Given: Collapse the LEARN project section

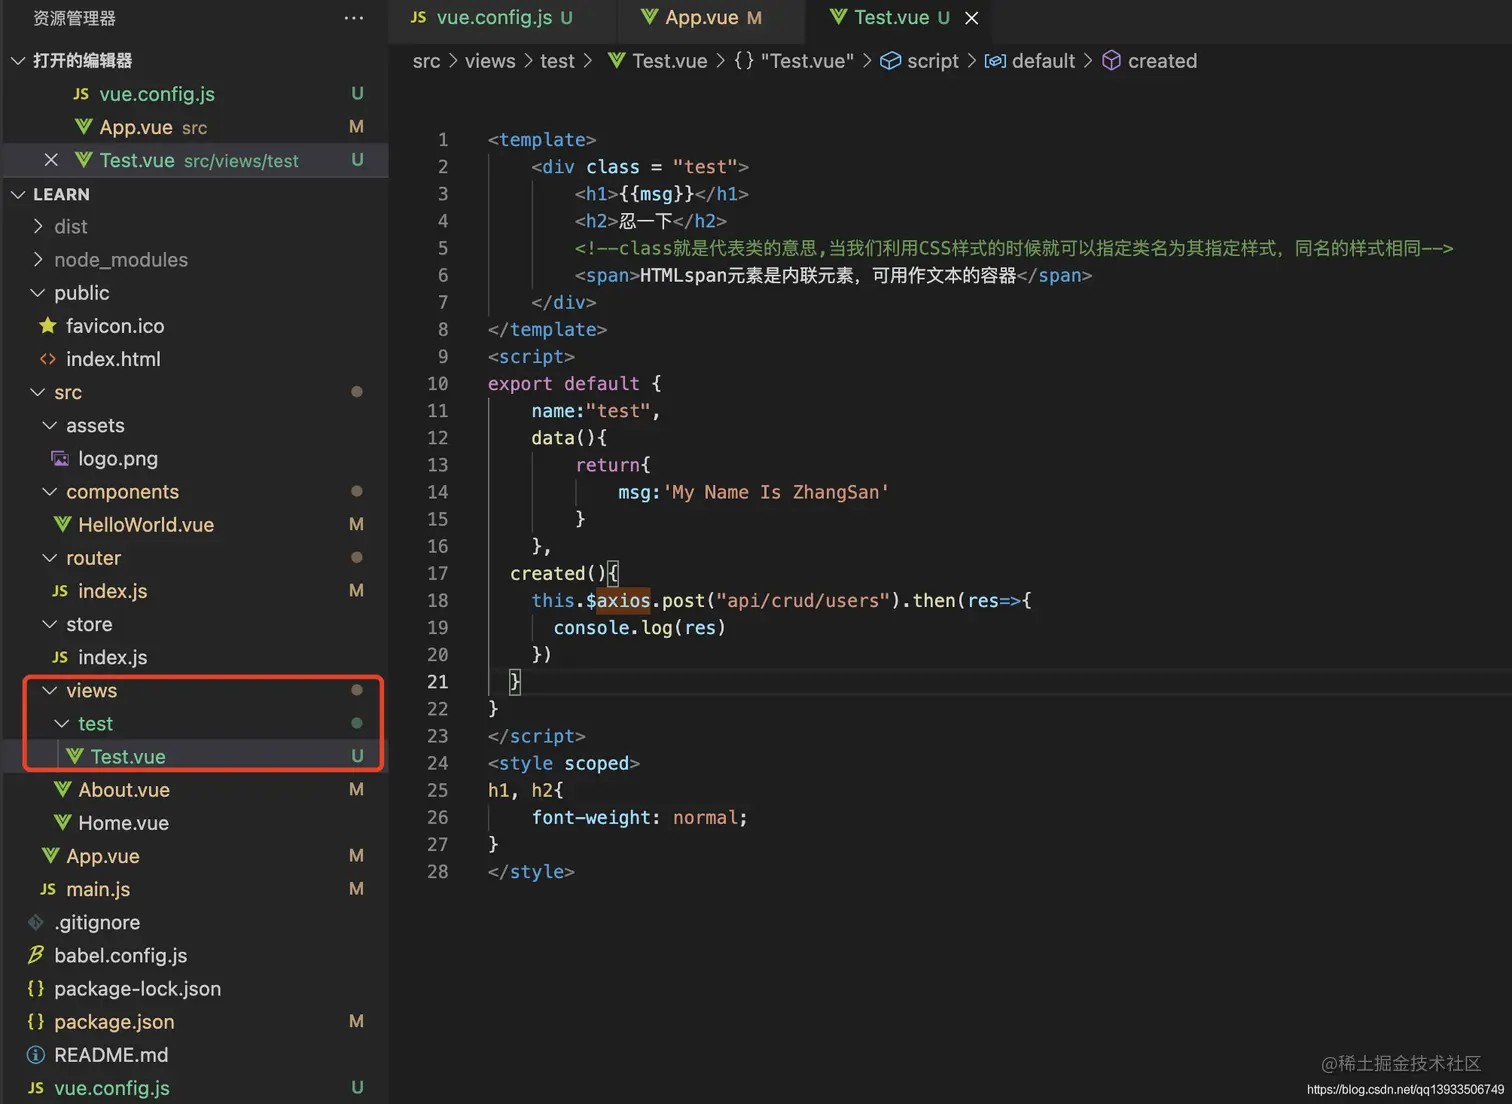Looking at the screenshot, I should (x=18, y=194).
